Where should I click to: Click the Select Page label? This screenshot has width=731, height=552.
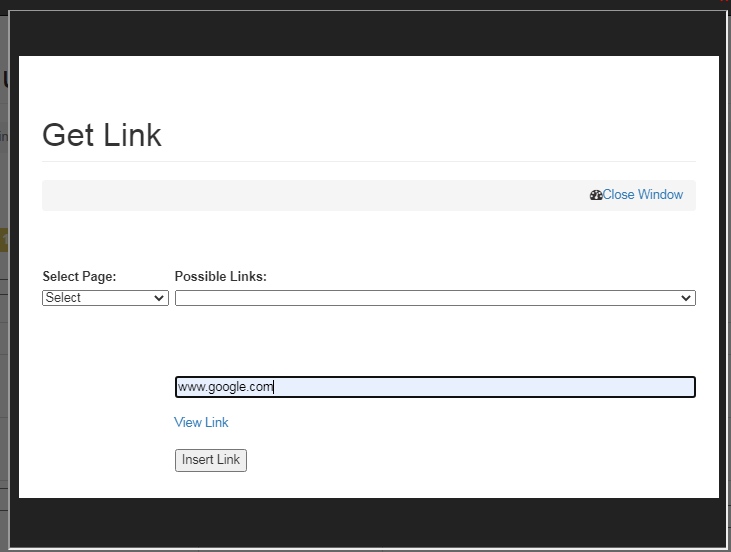pyautogui.click(x=79, y=276)
